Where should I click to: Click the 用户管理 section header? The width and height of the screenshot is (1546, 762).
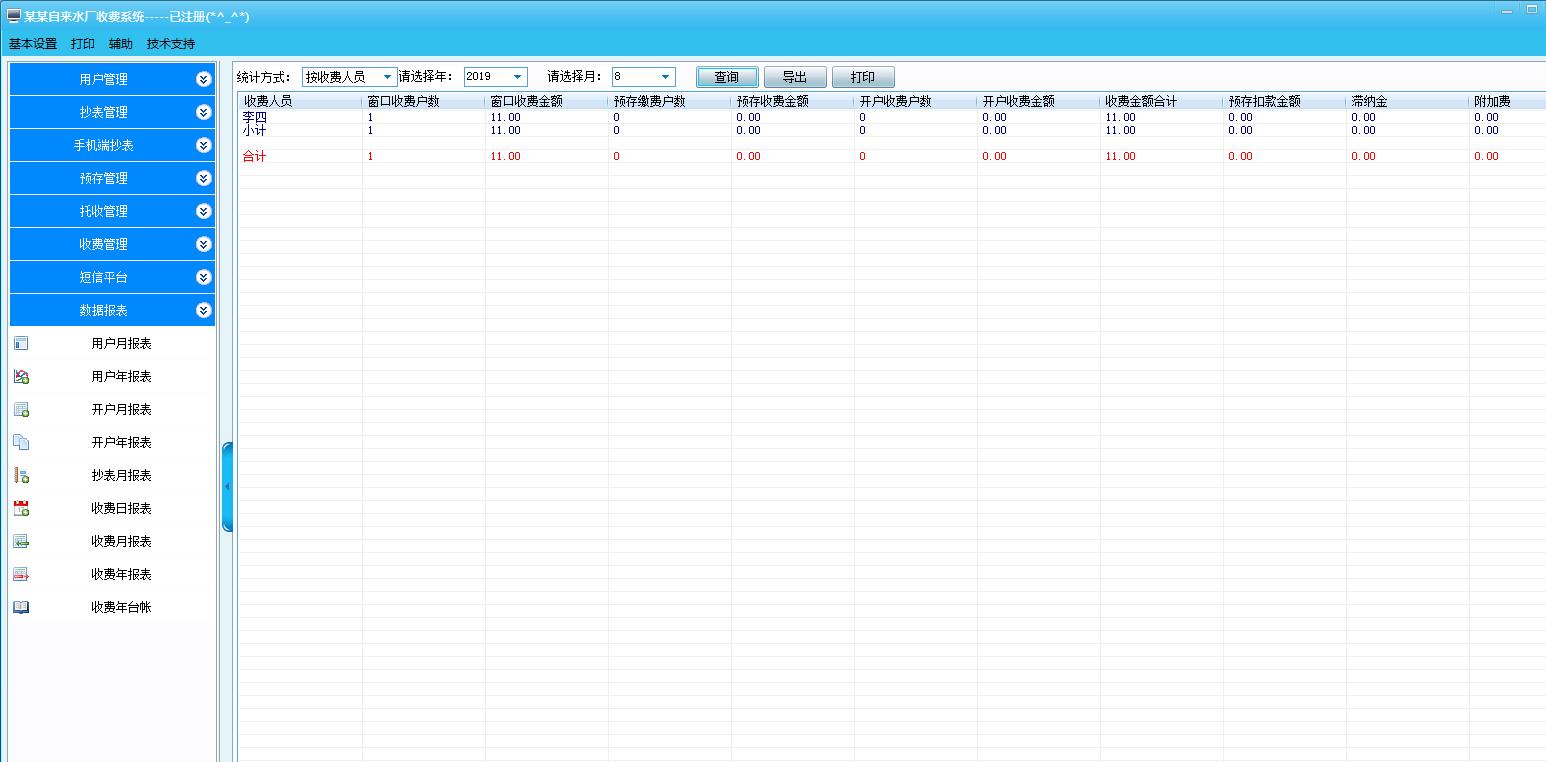coord(112,79)
